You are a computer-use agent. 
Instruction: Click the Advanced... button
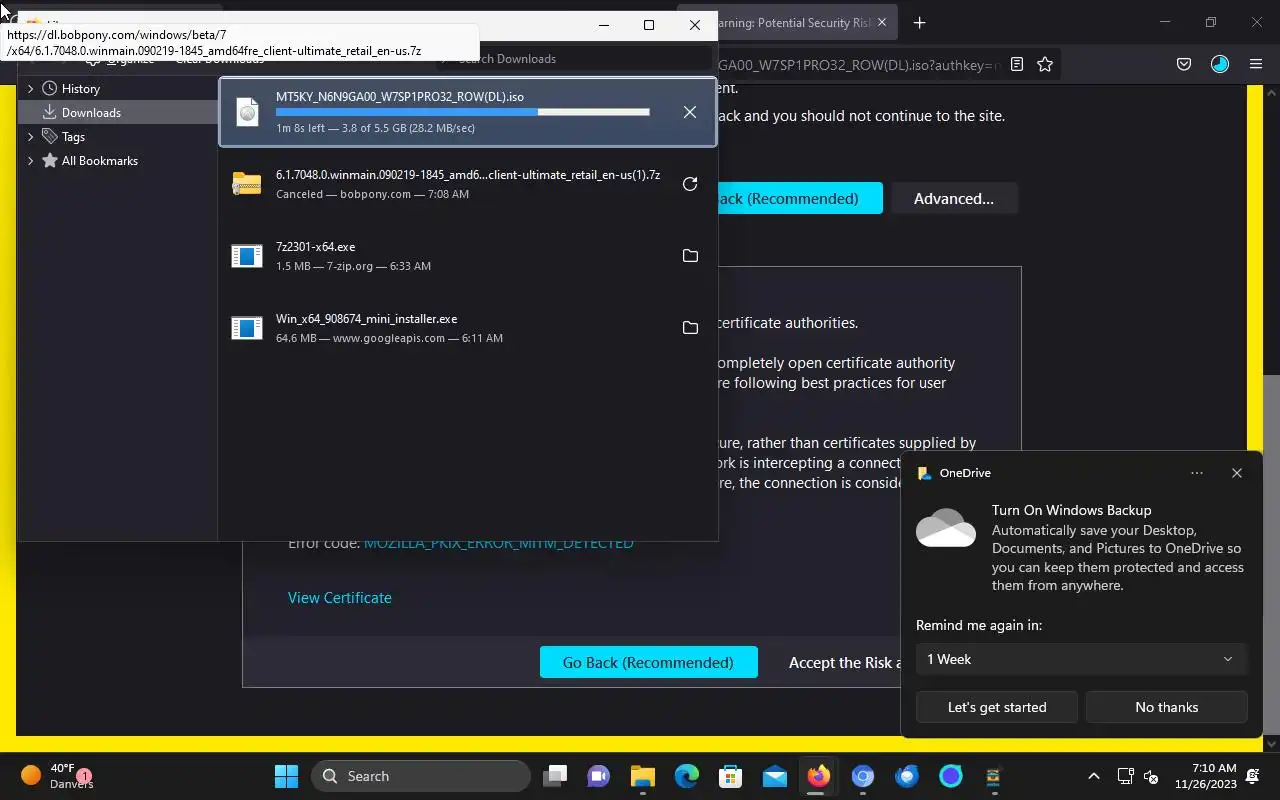(954, 198)
